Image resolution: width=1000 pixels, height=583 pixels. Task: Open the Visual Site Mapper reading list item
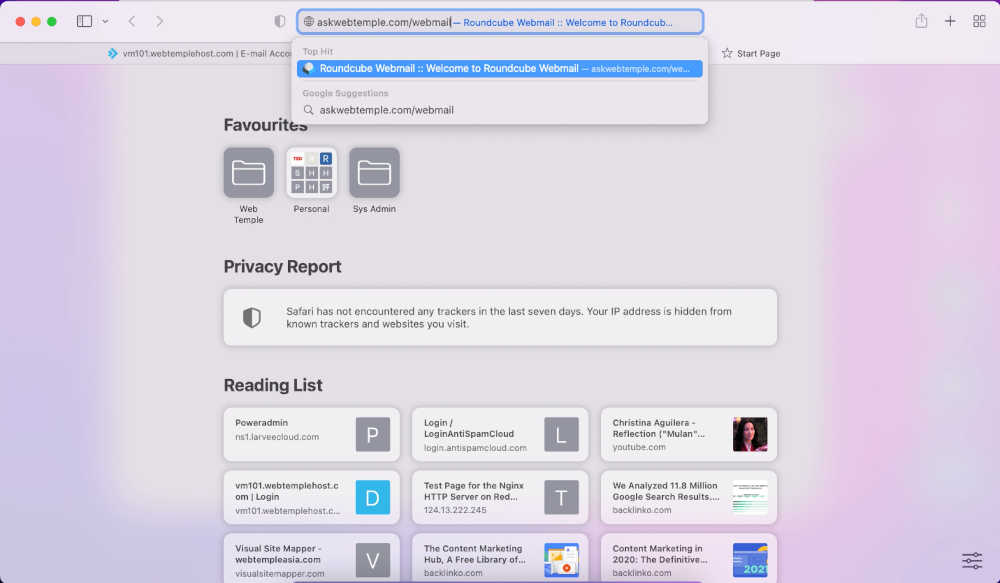311,559
